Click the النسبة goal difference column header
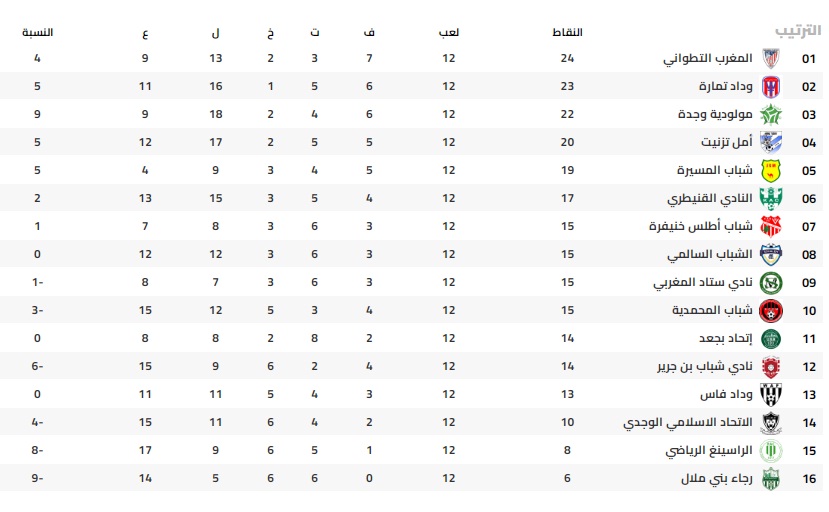The height and width of the screenshot is (512, 829). 38,33
